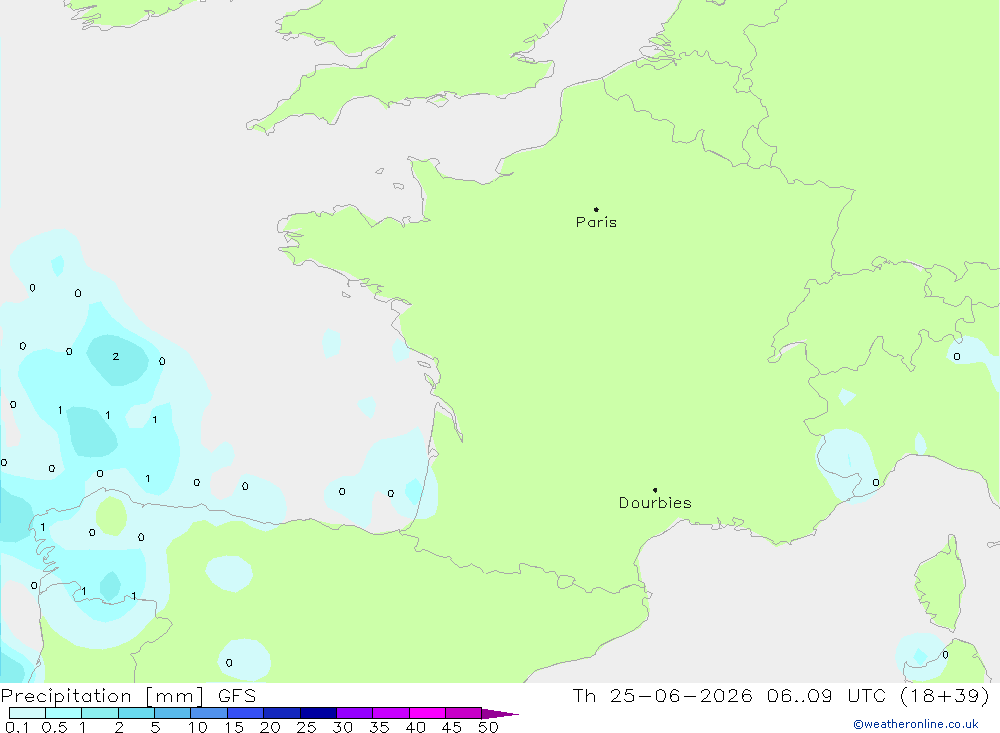Screen dimensions: 1000x733
Task: Click the 'Th' weekday abbreviation
Action: point(585,695)
